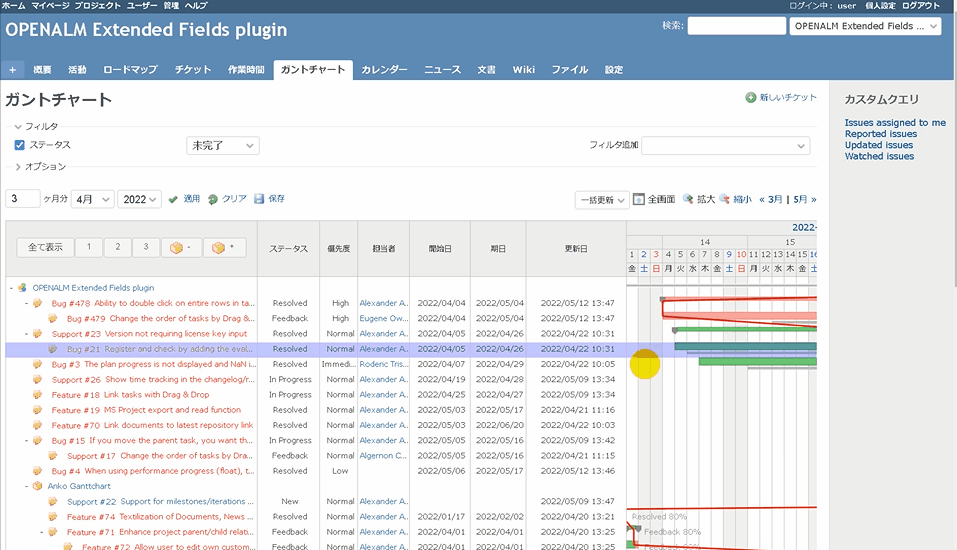Switch to the 作業時間 tab
Screen dimensions: 957x550
[x=246, y=70]
